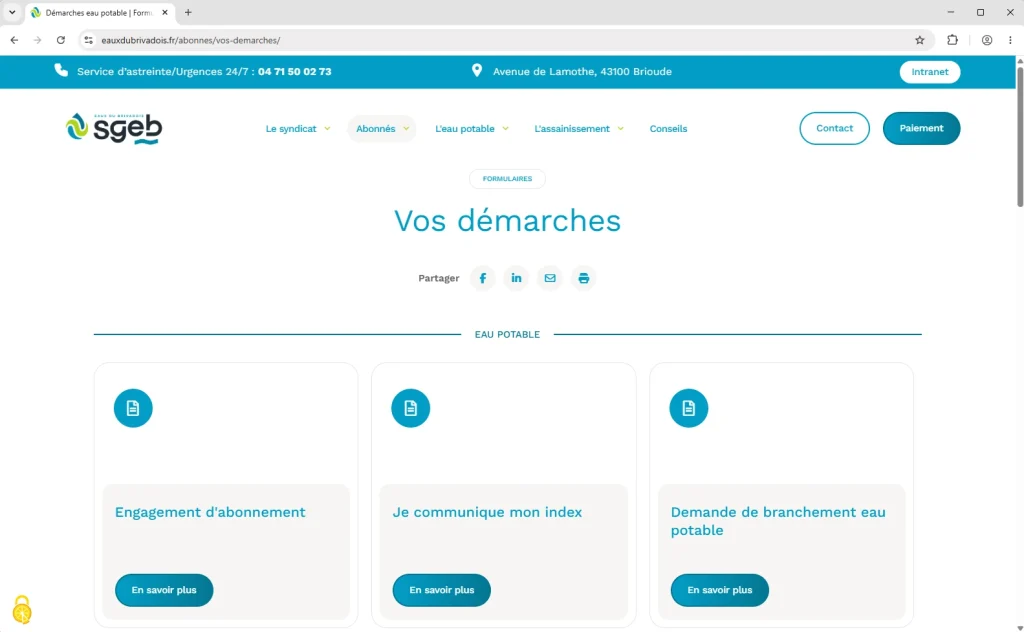Click En savoir plus for Je communique mon index
This screenshot has height=632, width=1024.
pos(441,590)
